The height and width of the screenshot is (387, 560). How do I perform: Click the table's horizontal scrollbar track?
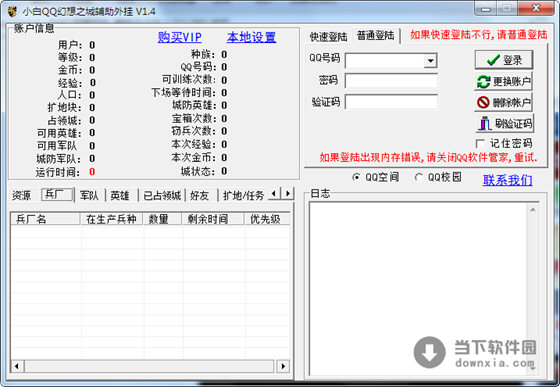[150, 366]
